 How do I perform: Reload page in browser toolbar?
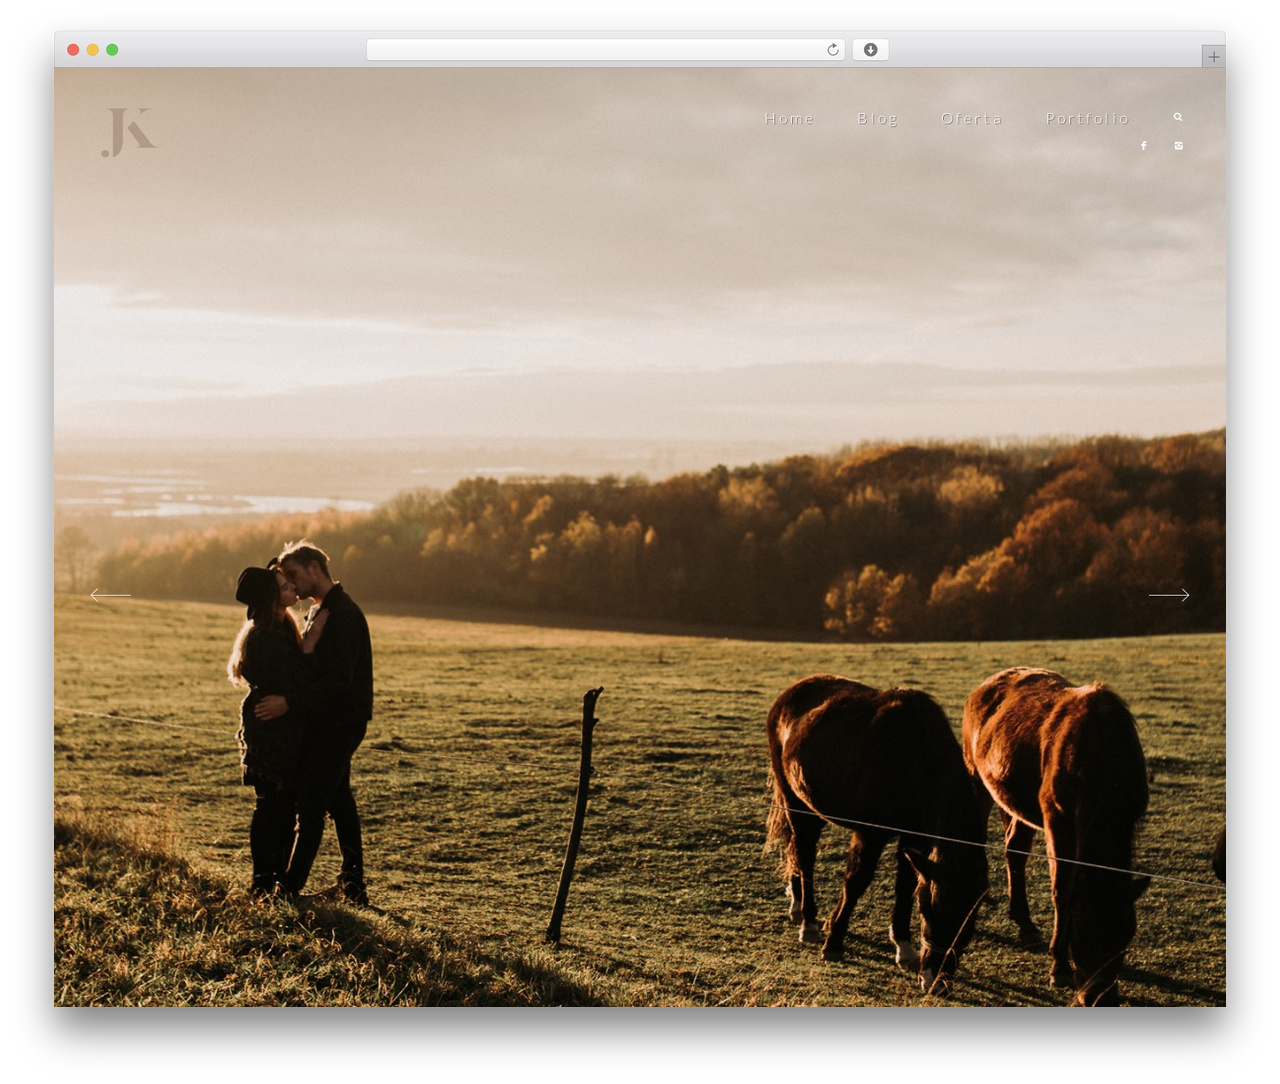click(833, 50)
